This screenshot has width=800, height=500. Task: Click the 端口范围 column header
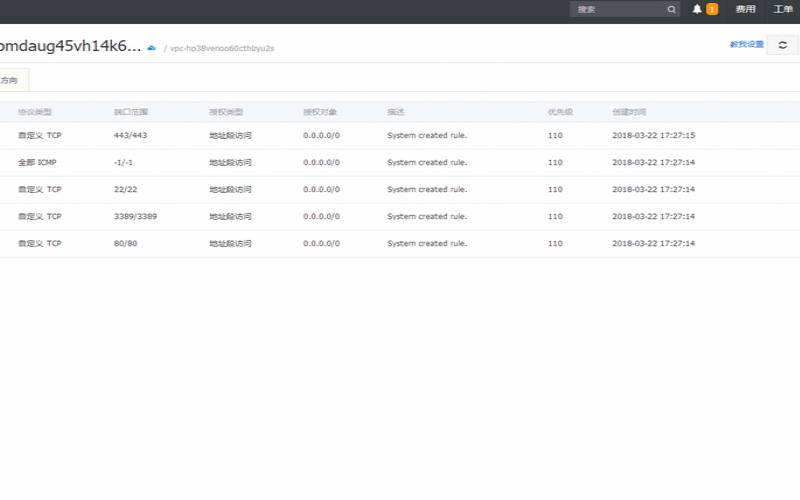click(x=130, y=112)
